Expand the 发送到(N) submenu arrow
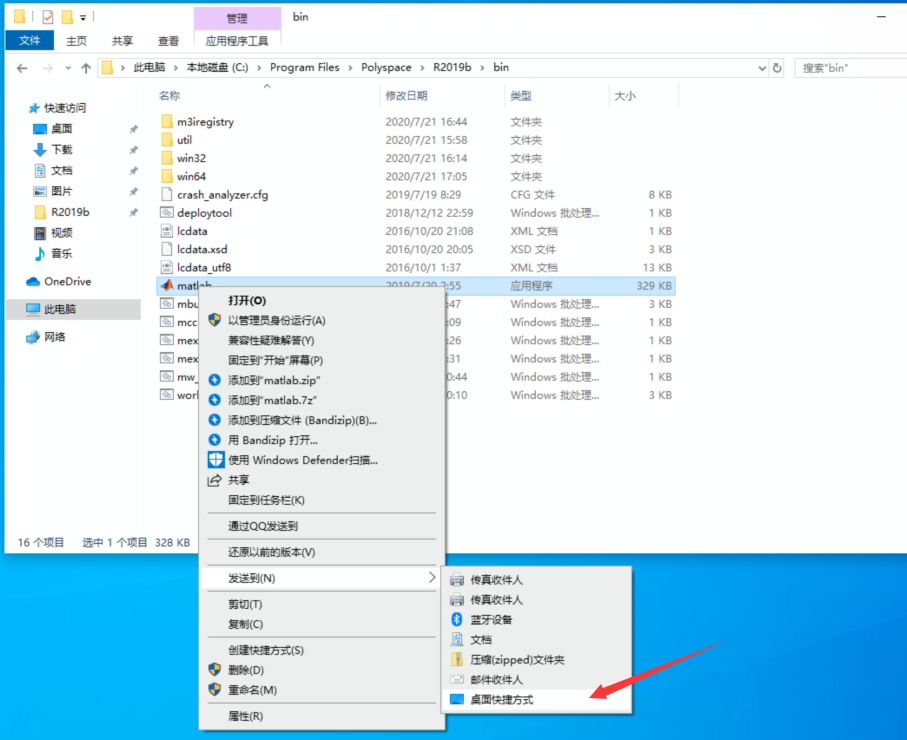 [x=432, y=577]
